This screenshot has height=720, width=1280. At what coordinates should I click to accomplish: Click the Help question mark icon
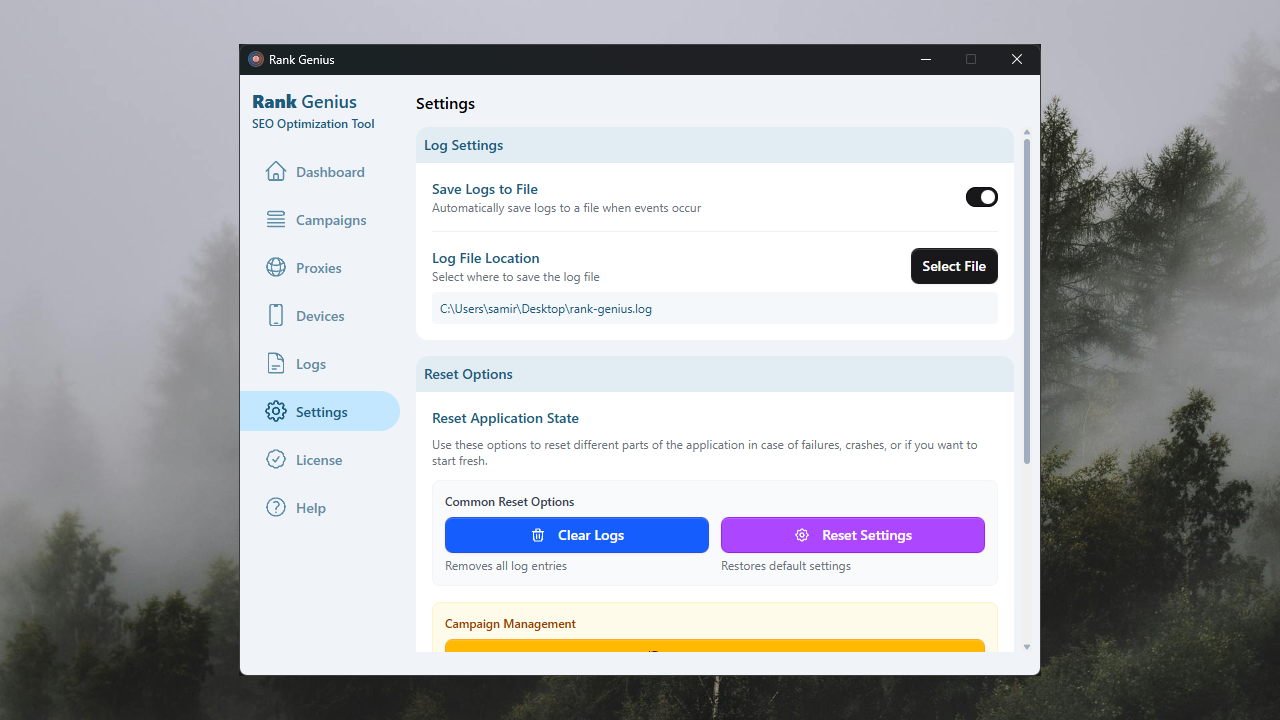coord(276,508)
